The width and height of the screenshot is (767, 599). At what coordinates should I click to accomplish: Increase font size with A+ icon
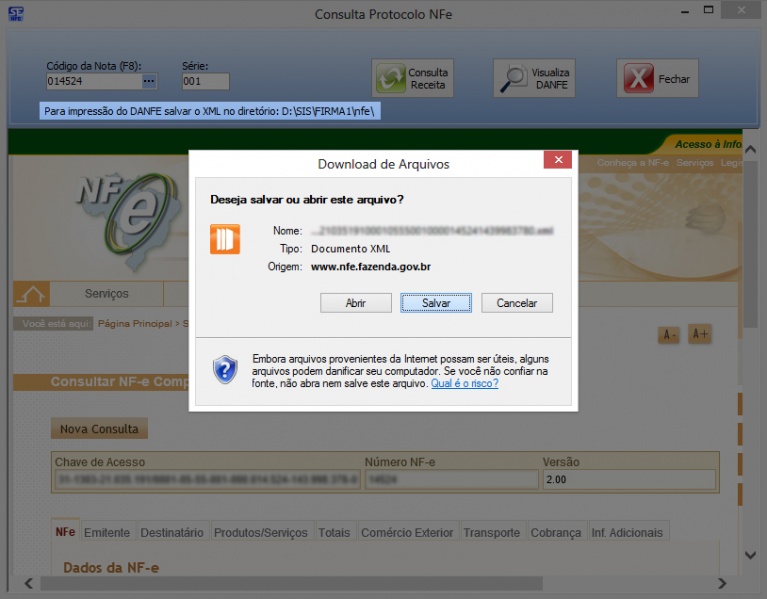[x=701, y=335]
